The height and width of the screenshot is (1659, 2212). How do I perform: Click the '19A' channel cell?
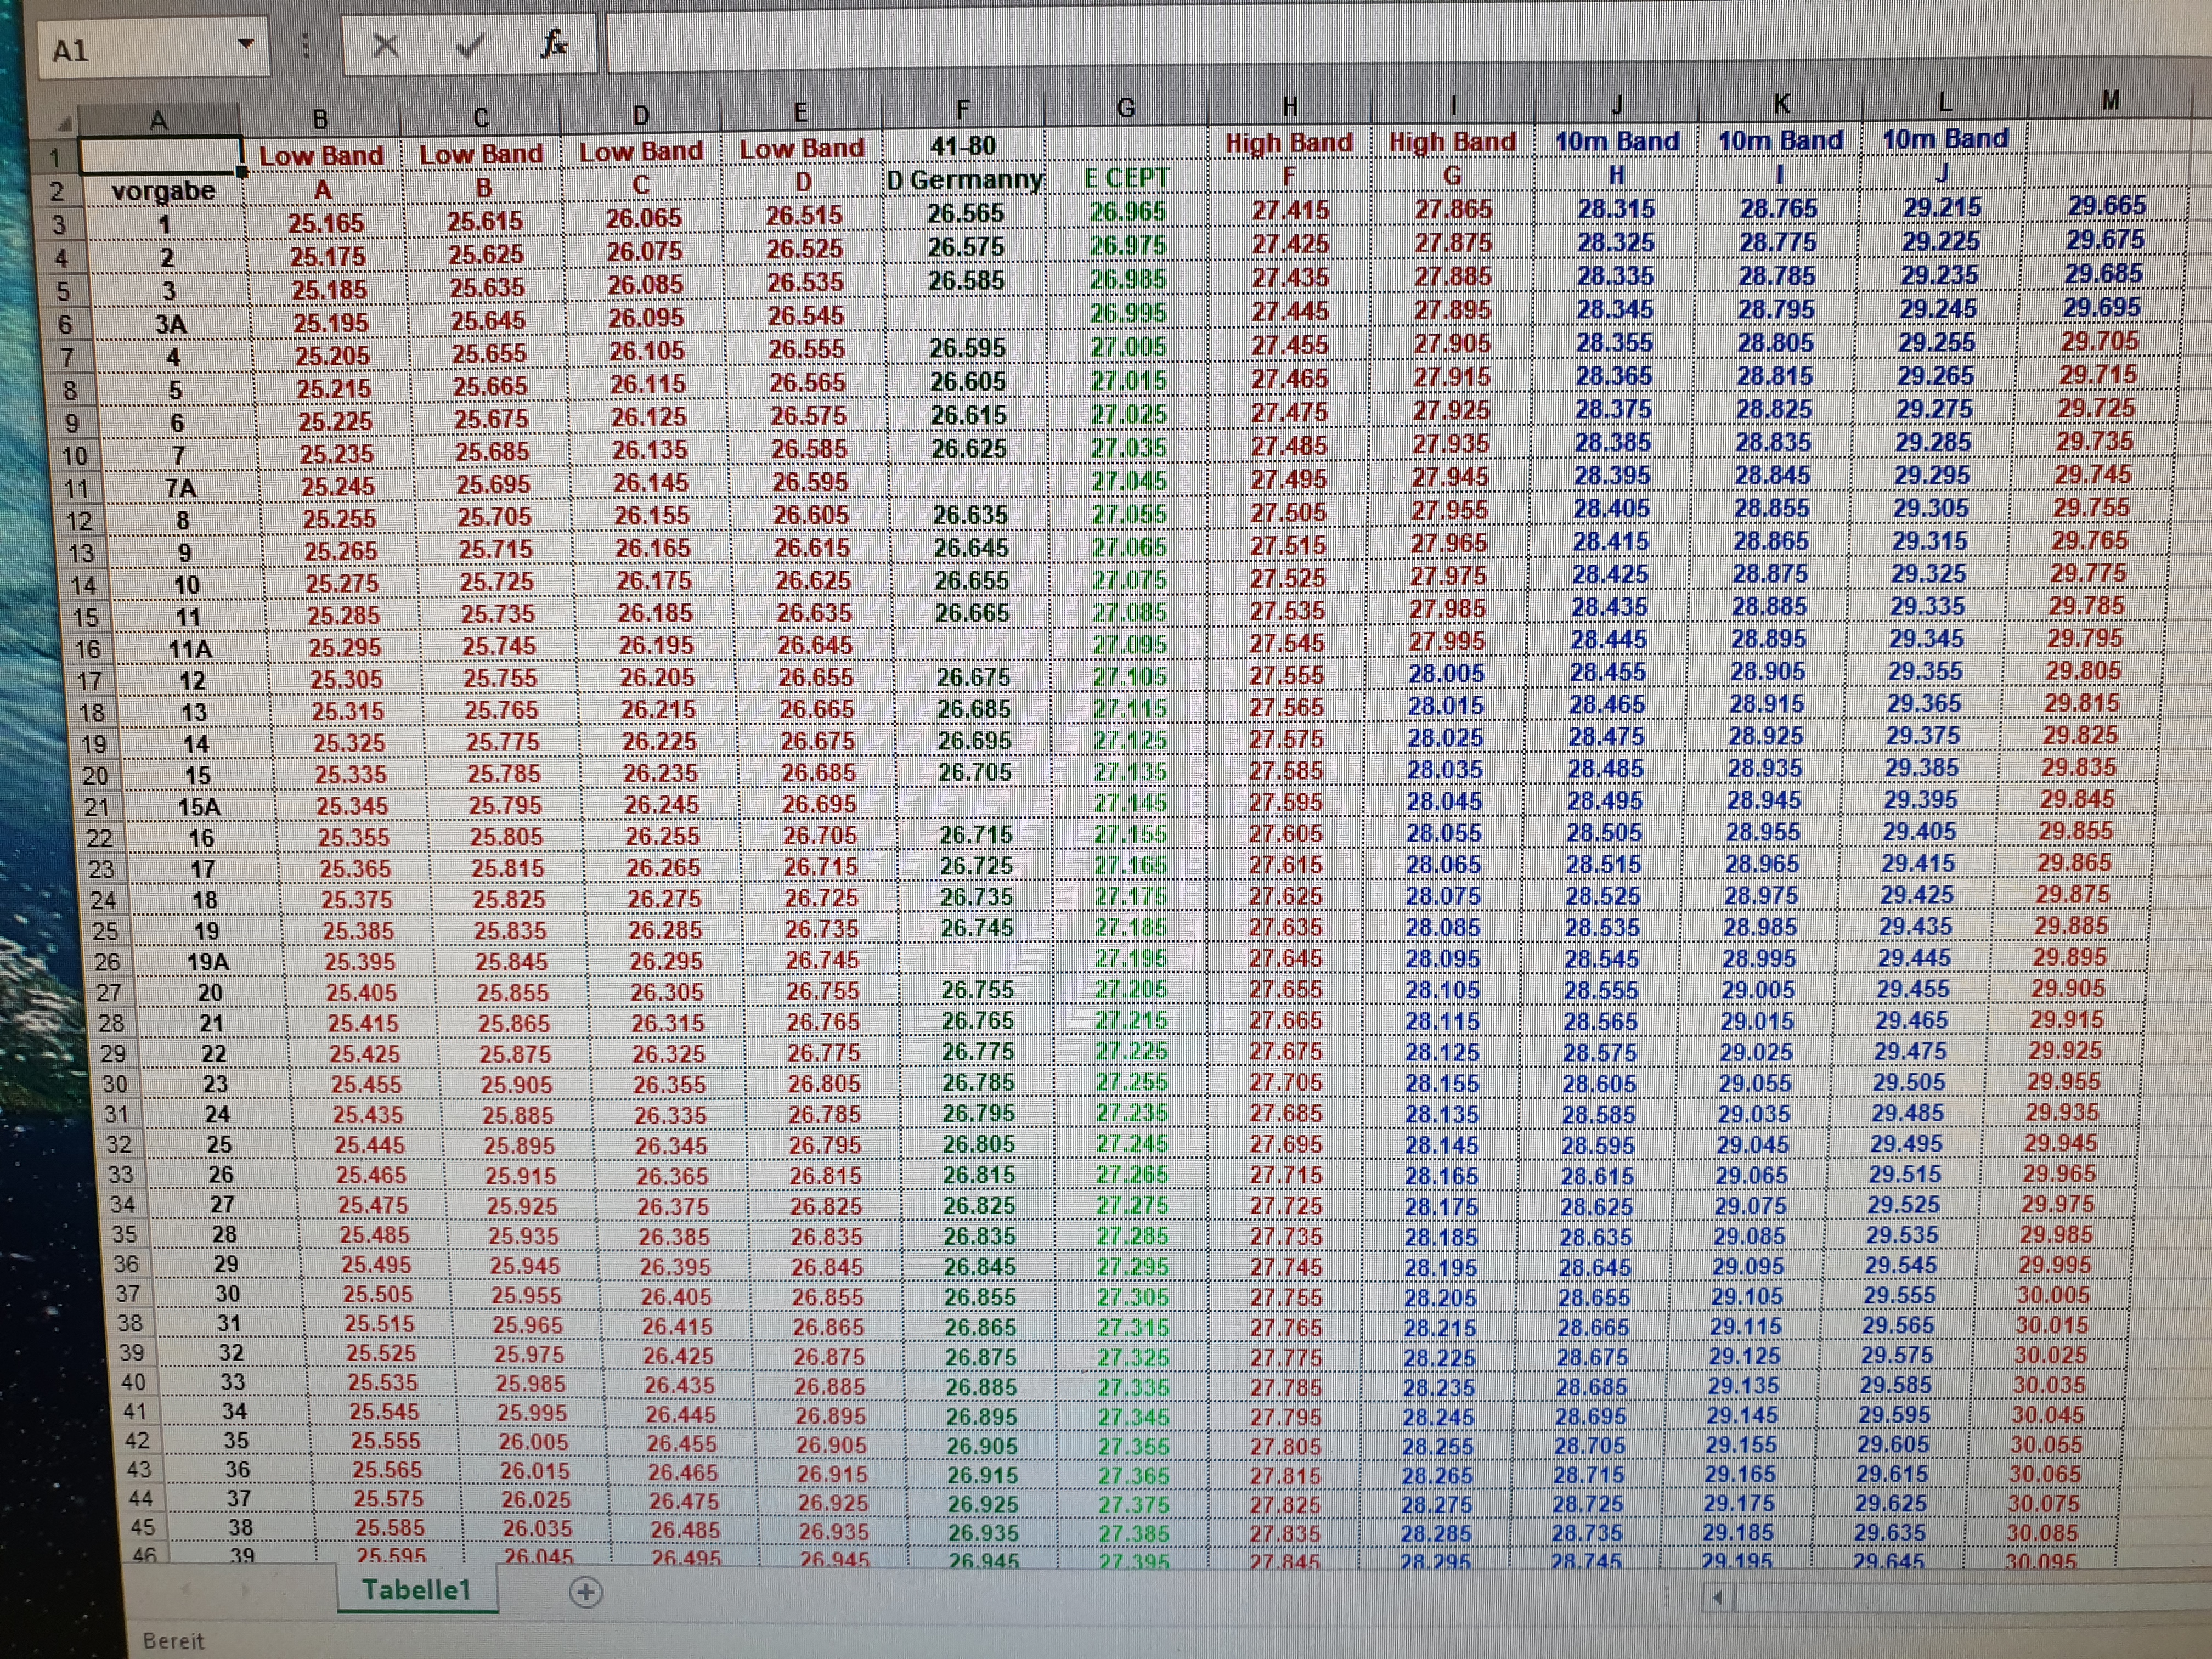[208, 962]
